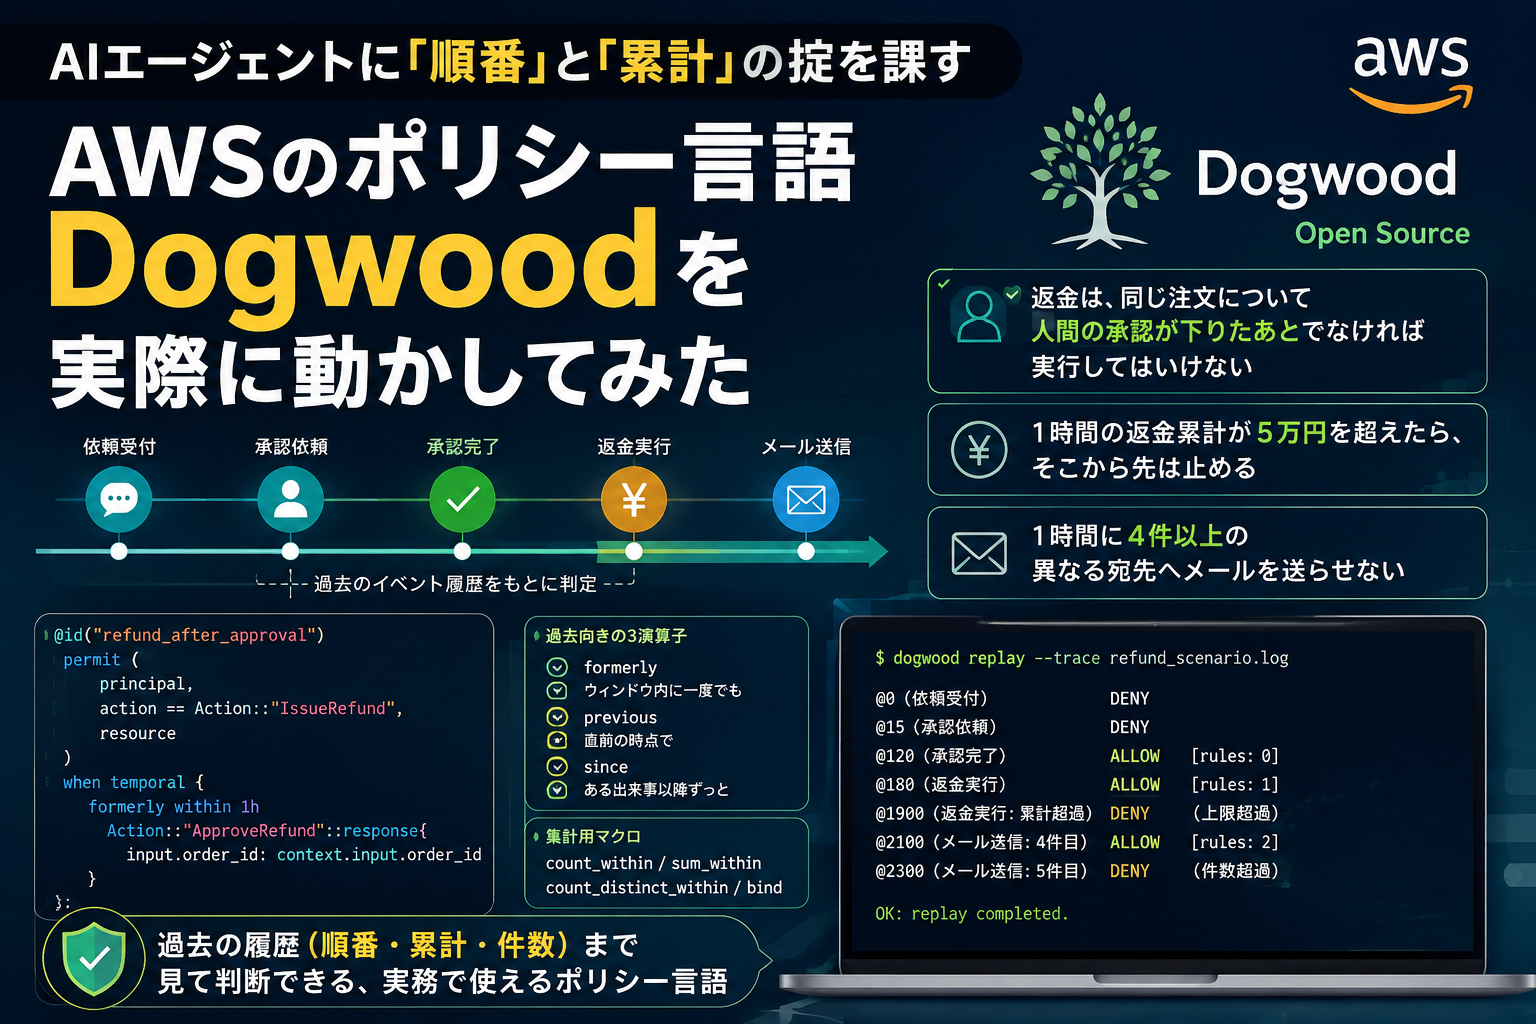Click the @id("refund_after_approval") code line
This screenshot has width=1536, height=1024.
point(189,635)
